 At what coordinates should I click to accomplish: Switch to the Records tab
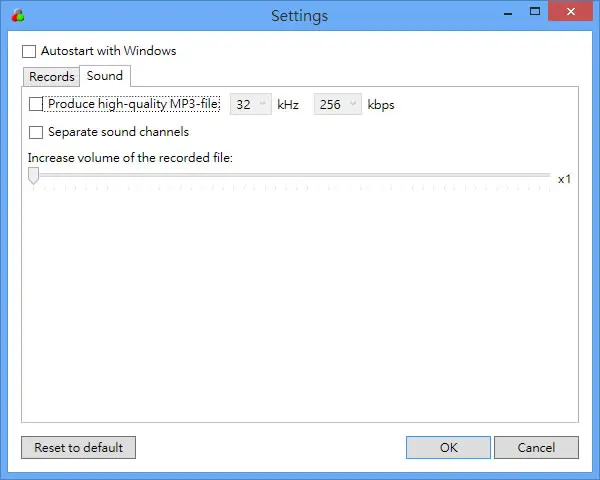click(x=52, y=77)
